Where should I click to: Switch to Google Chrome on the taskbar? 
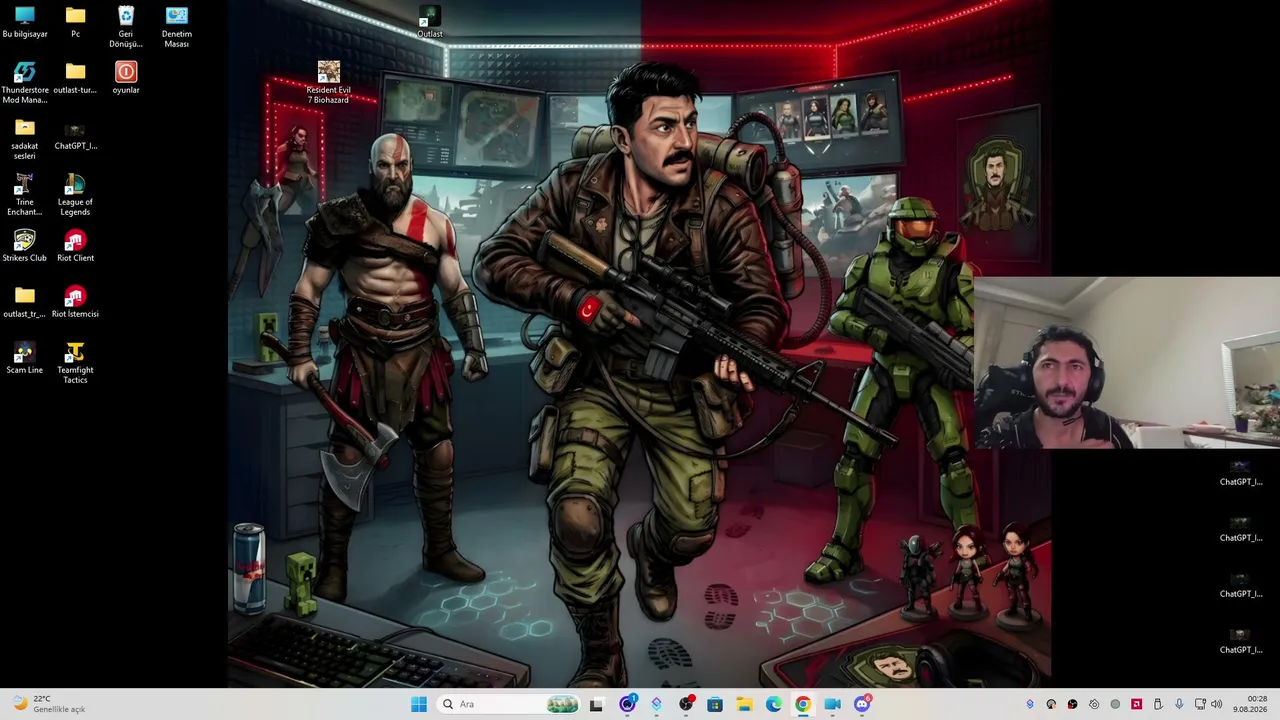[x=803, y=704]
